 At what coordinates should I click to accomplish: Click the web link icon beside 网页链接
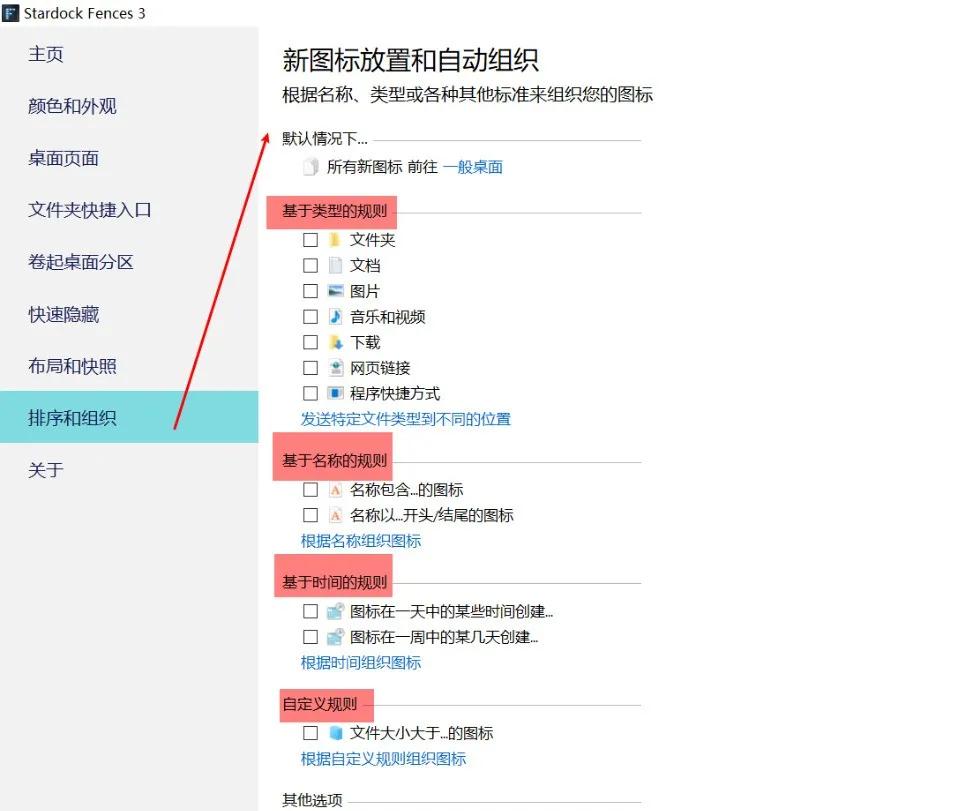point(336,367)
